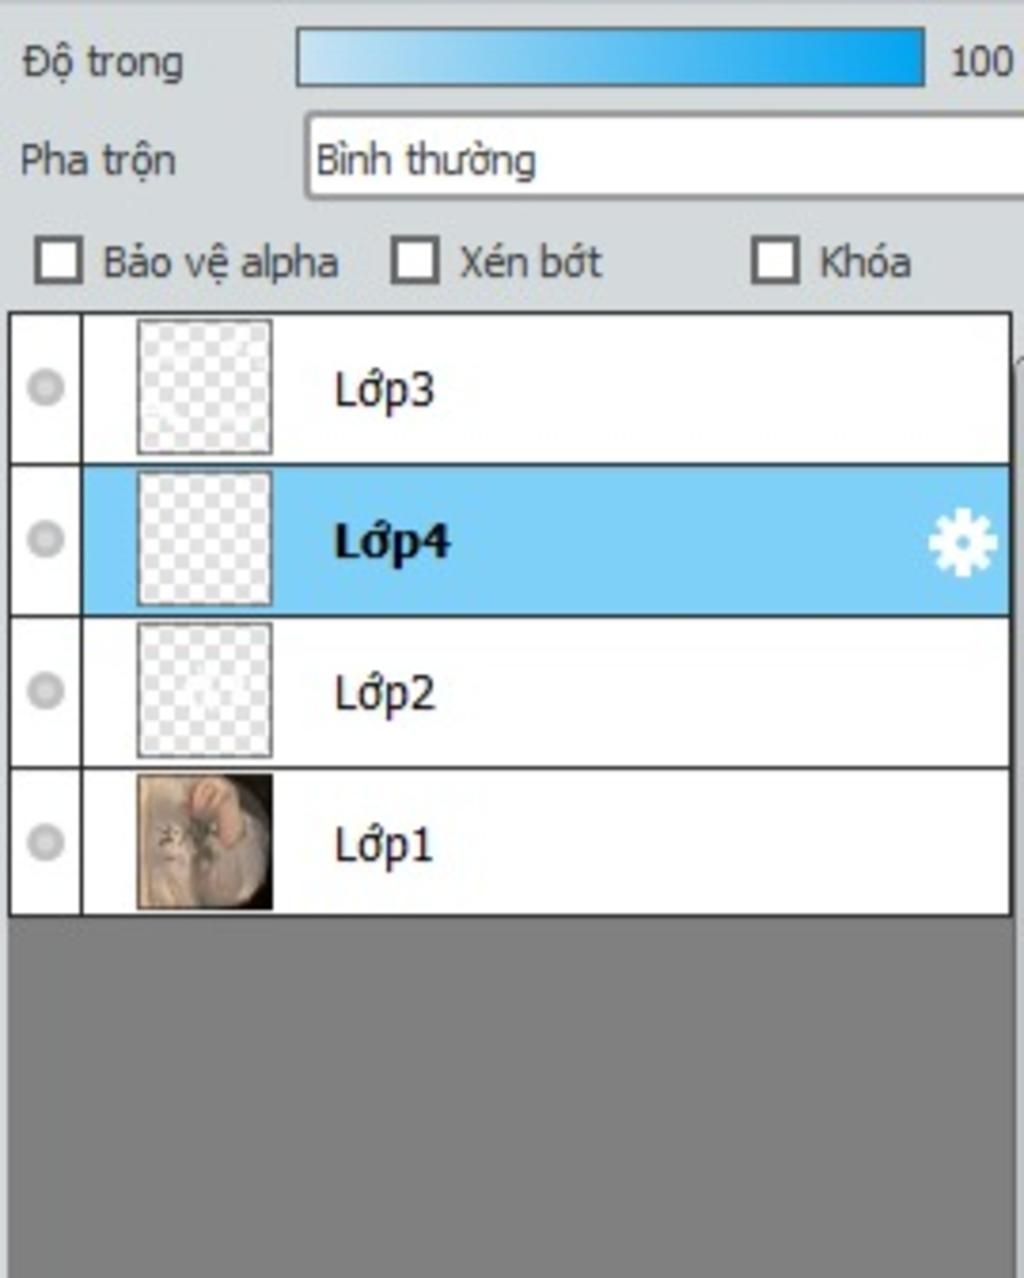Click the Độ trong opacity slider
Viewport: 1024px width, 1278px height.
(x=610, y=59)
